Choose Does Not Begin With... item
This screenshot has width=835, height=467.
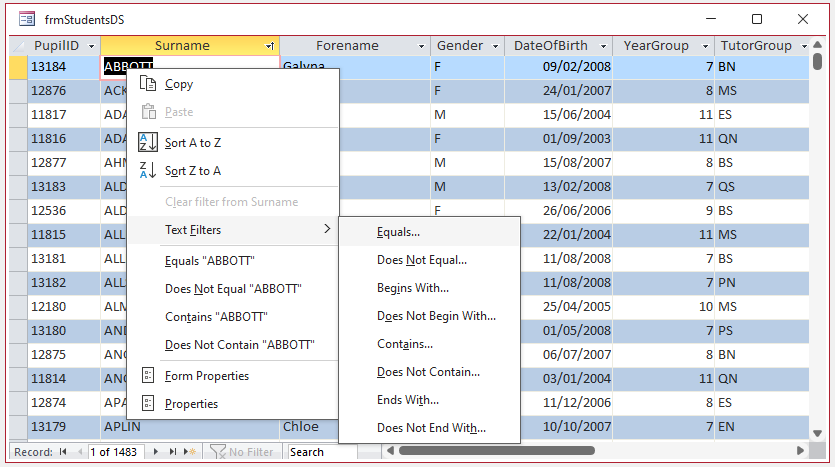(x=429, y=316)
